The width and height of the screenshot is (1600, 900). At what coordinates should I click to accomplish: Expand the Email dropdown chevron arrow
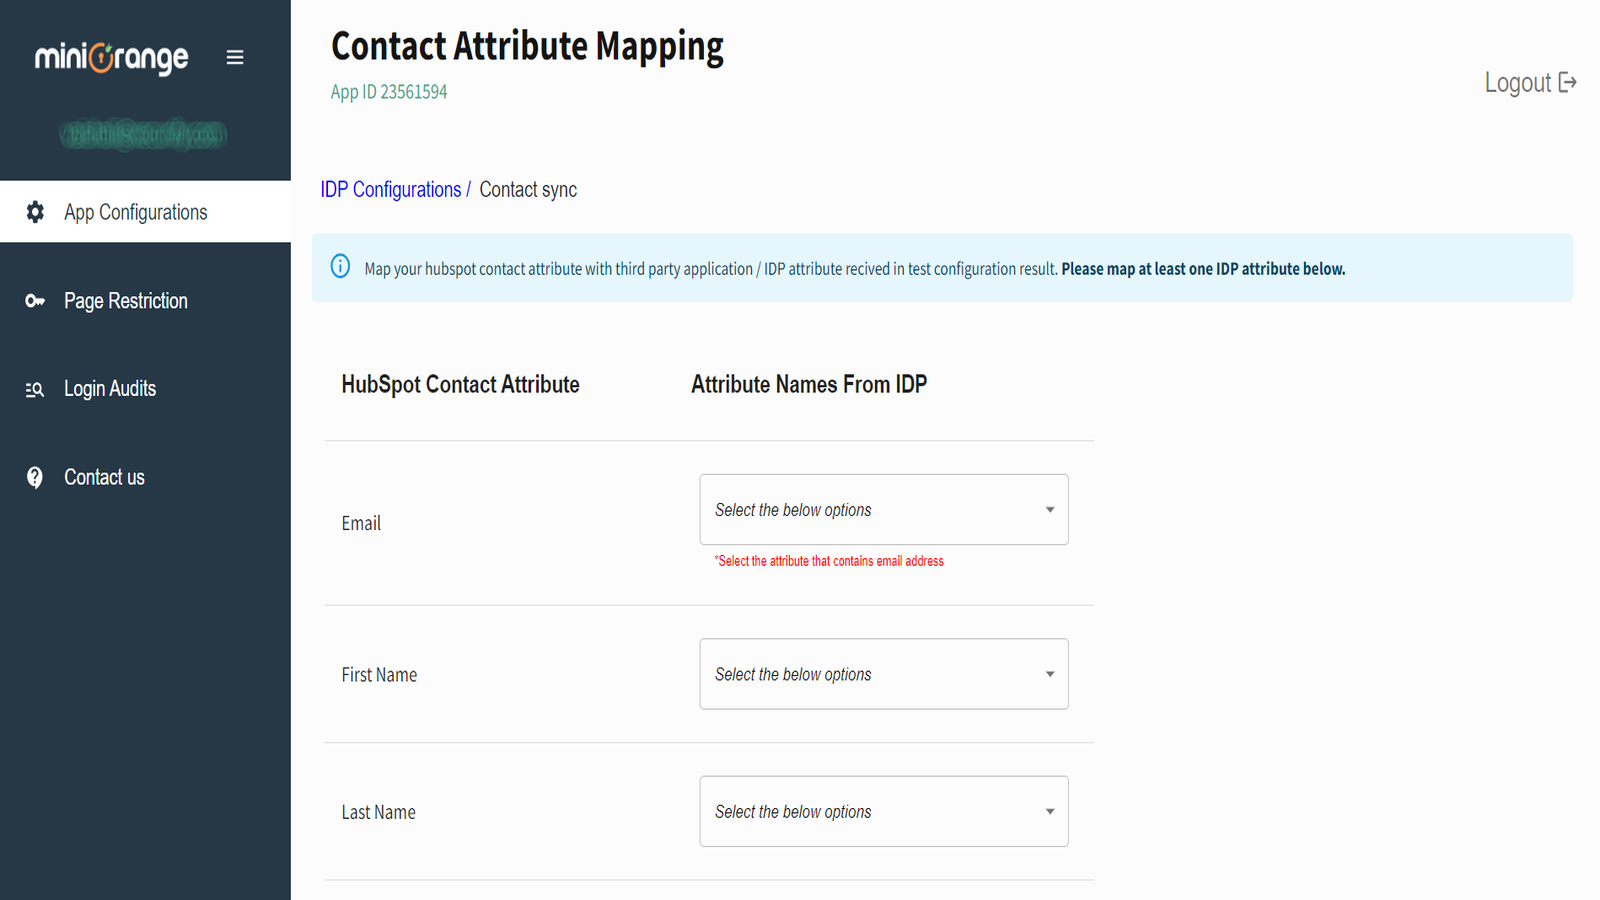(1049, 509)
